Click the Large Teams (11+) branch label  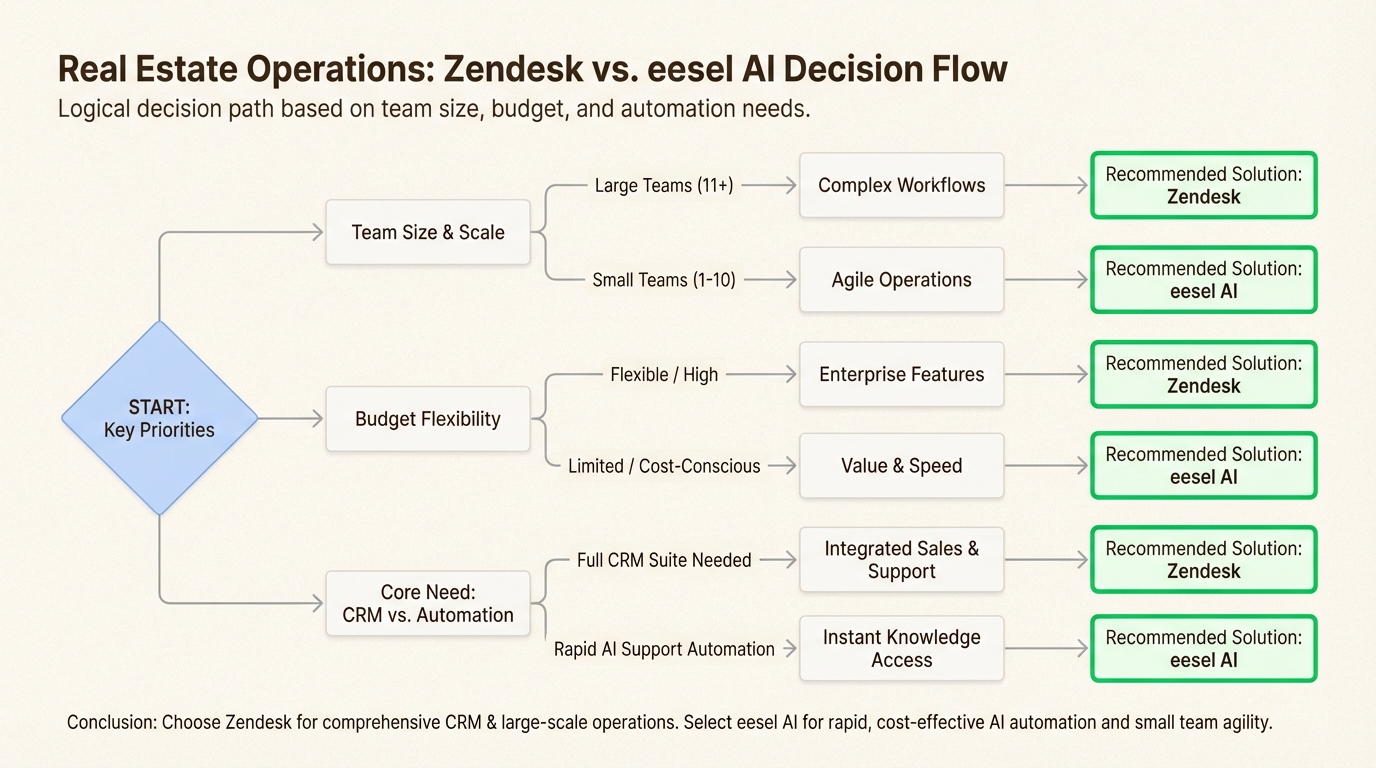[664, 185]
